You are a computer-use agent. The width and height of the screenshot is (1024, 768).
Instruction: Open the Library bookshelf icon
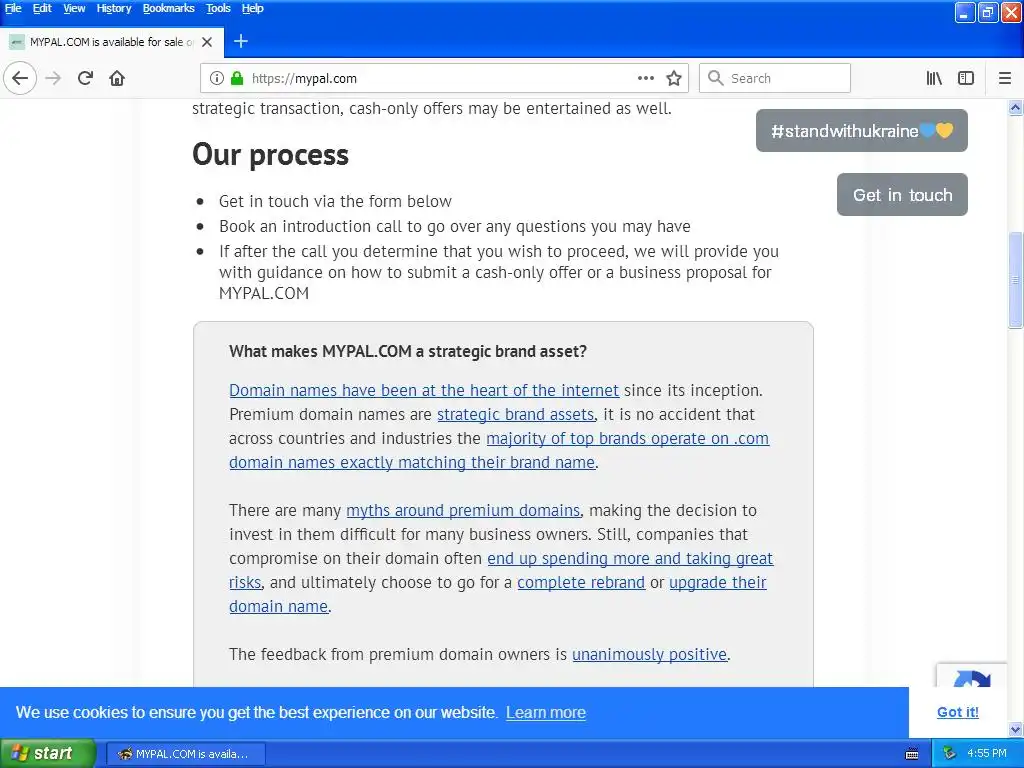point(934,78)
